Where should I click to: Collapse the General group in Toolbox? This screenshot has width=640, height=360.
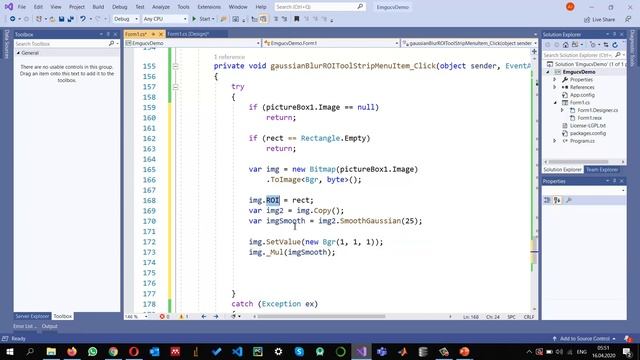(x=18, y=53)
